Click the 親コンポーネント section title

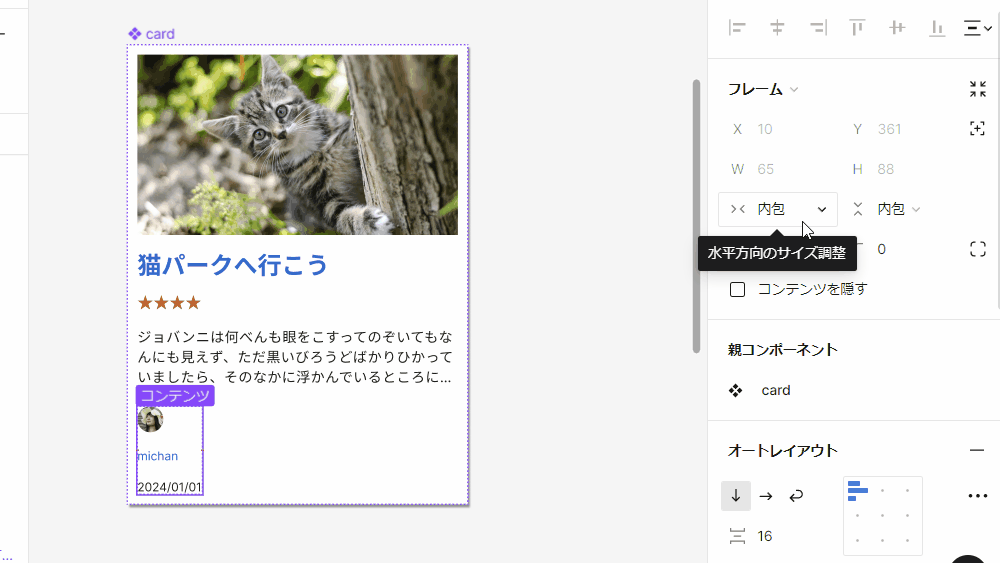point(783,350)
